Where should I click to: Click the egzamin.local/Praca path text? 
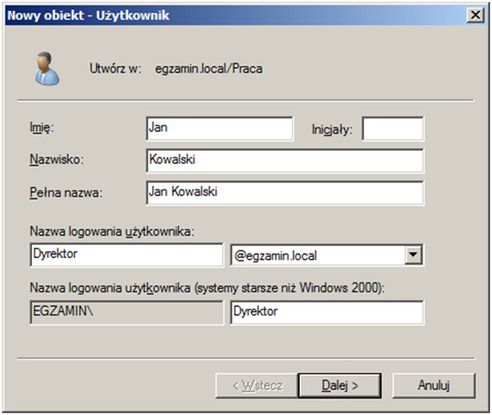coord(209,69)
